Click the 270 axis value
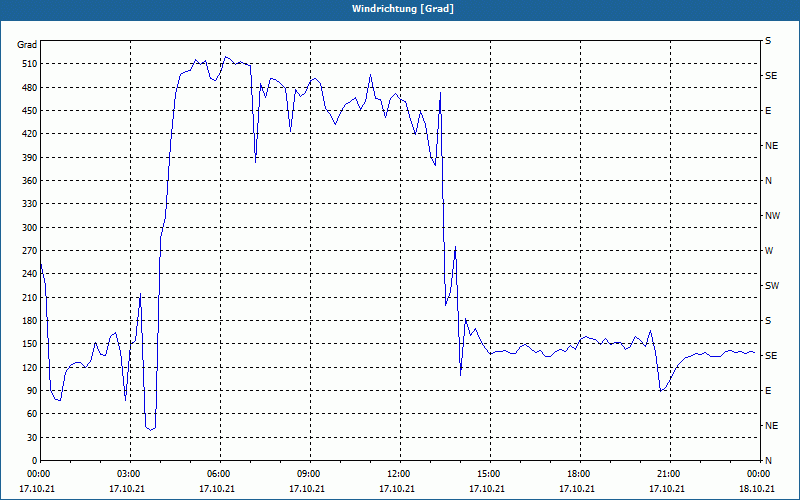800x500 pixels. coord(30,251)
